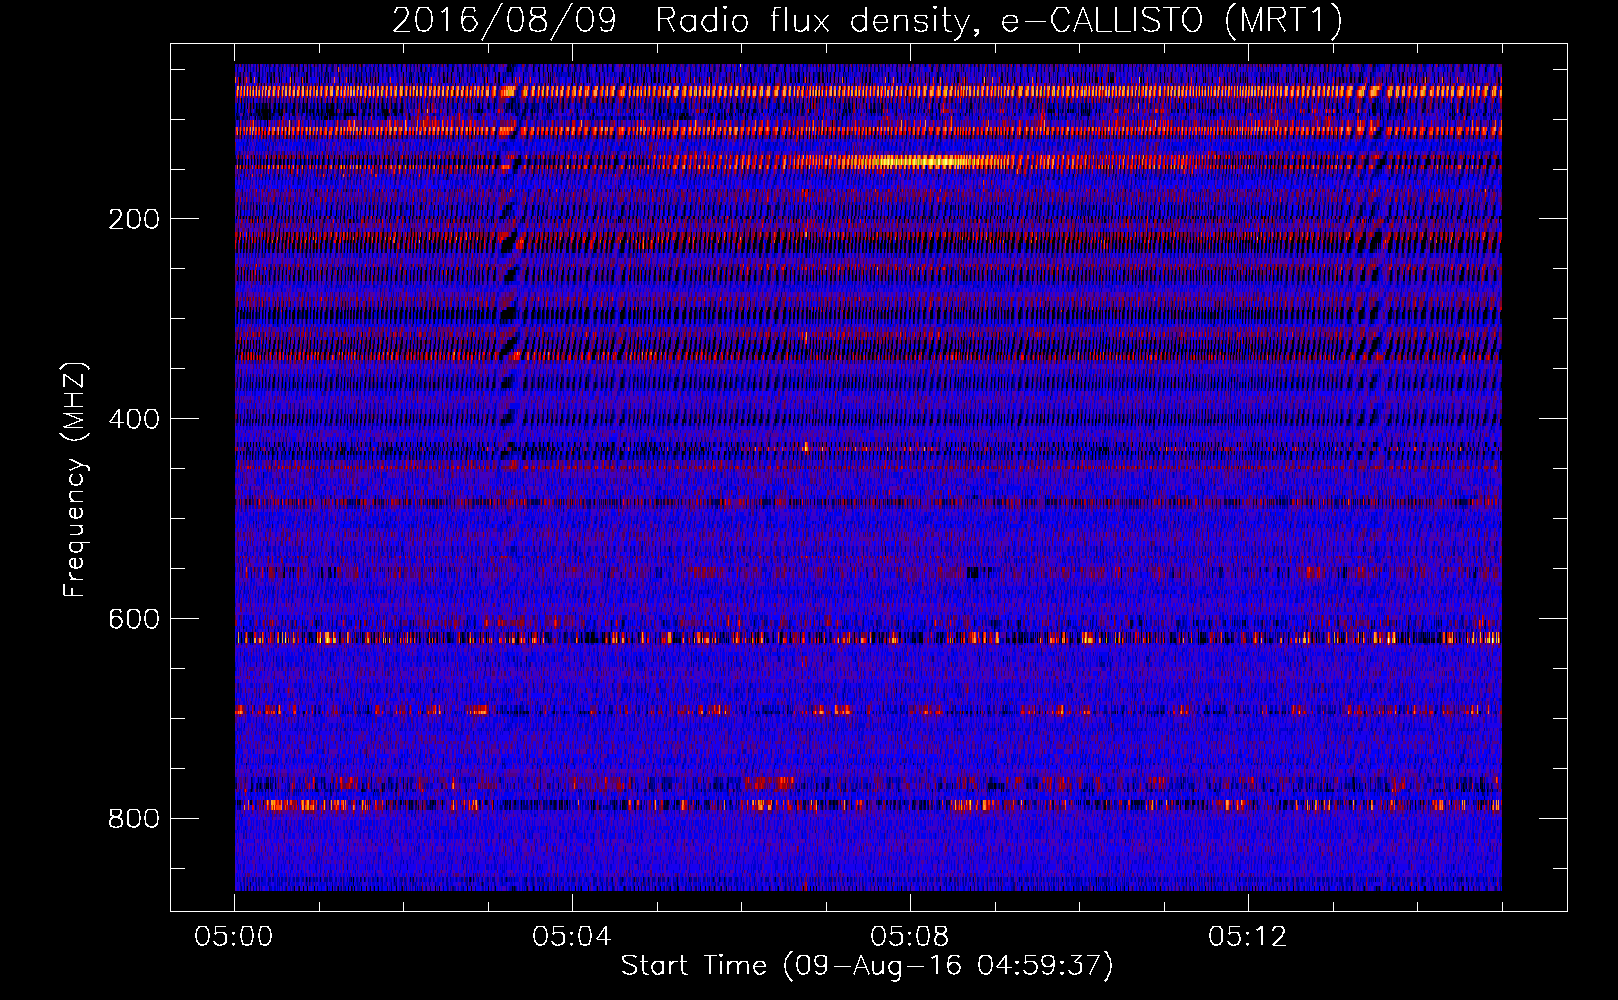Click the 'Frequency (MHZ)' y-axis label
Viewport: 1618px width, 1000px height.
coord(75,480)
